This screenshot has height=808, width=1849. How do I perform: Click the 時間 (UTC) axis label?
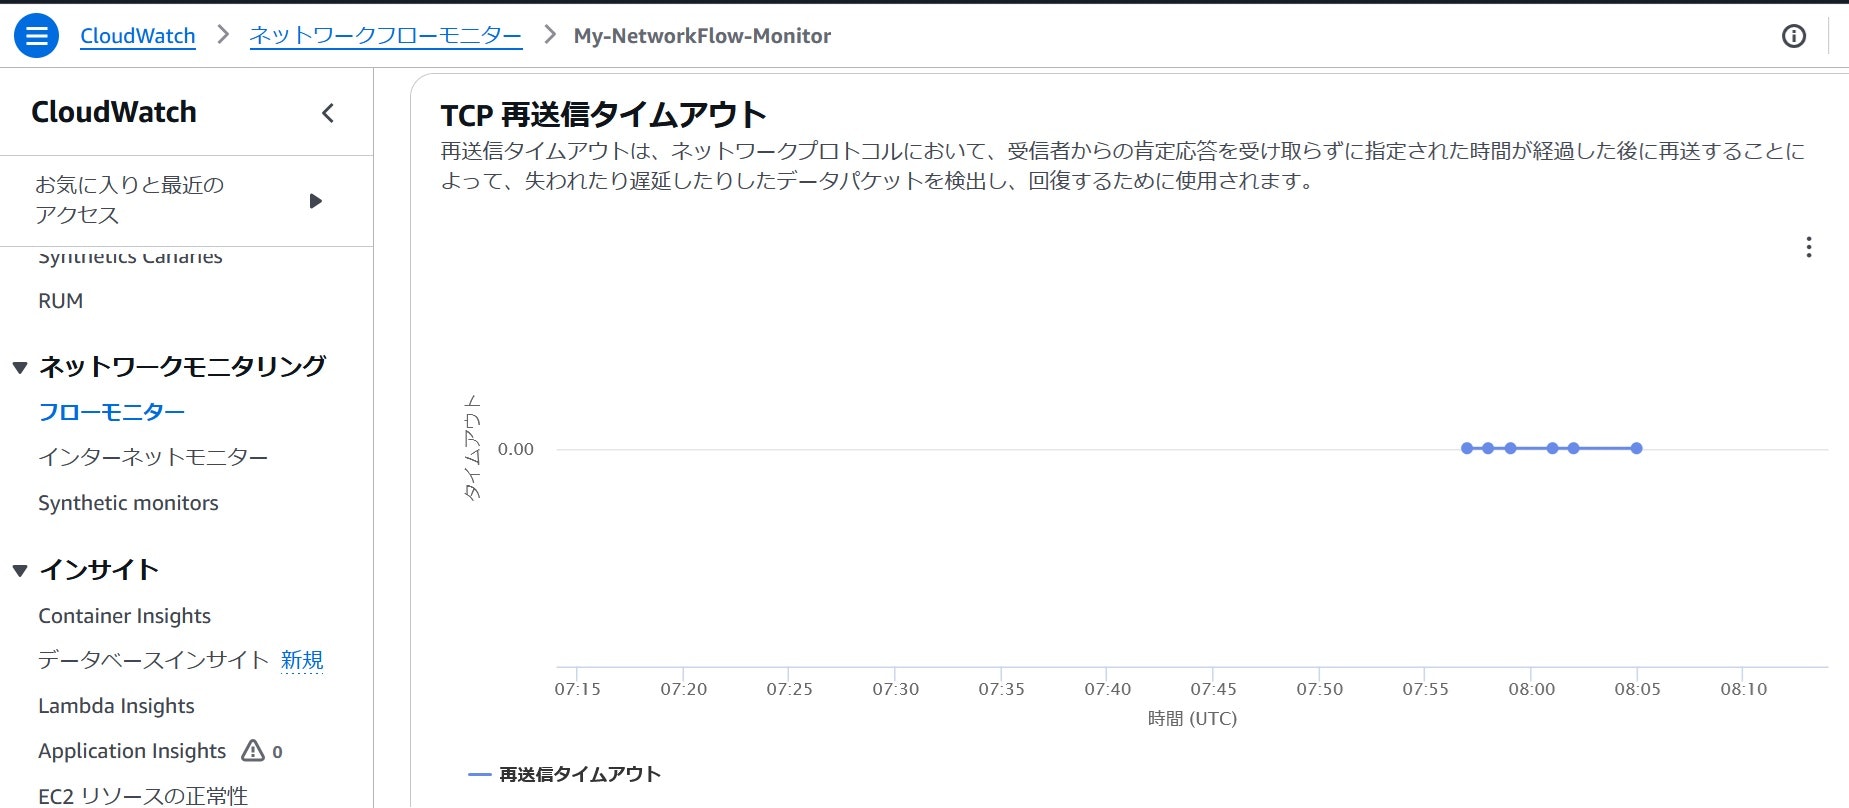point(1192,718)
